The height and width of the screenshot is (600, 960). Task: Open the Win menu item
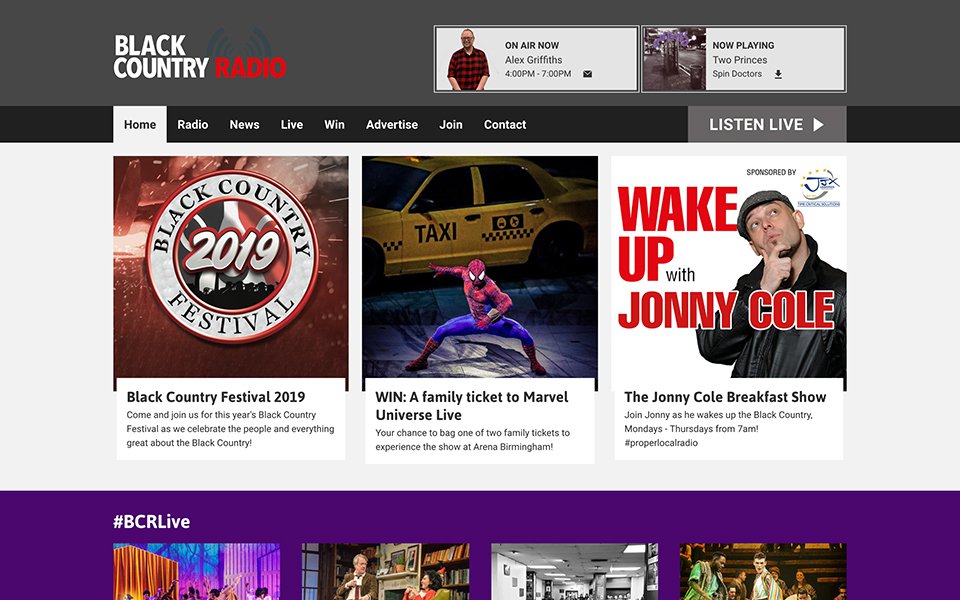pos(334,124)
